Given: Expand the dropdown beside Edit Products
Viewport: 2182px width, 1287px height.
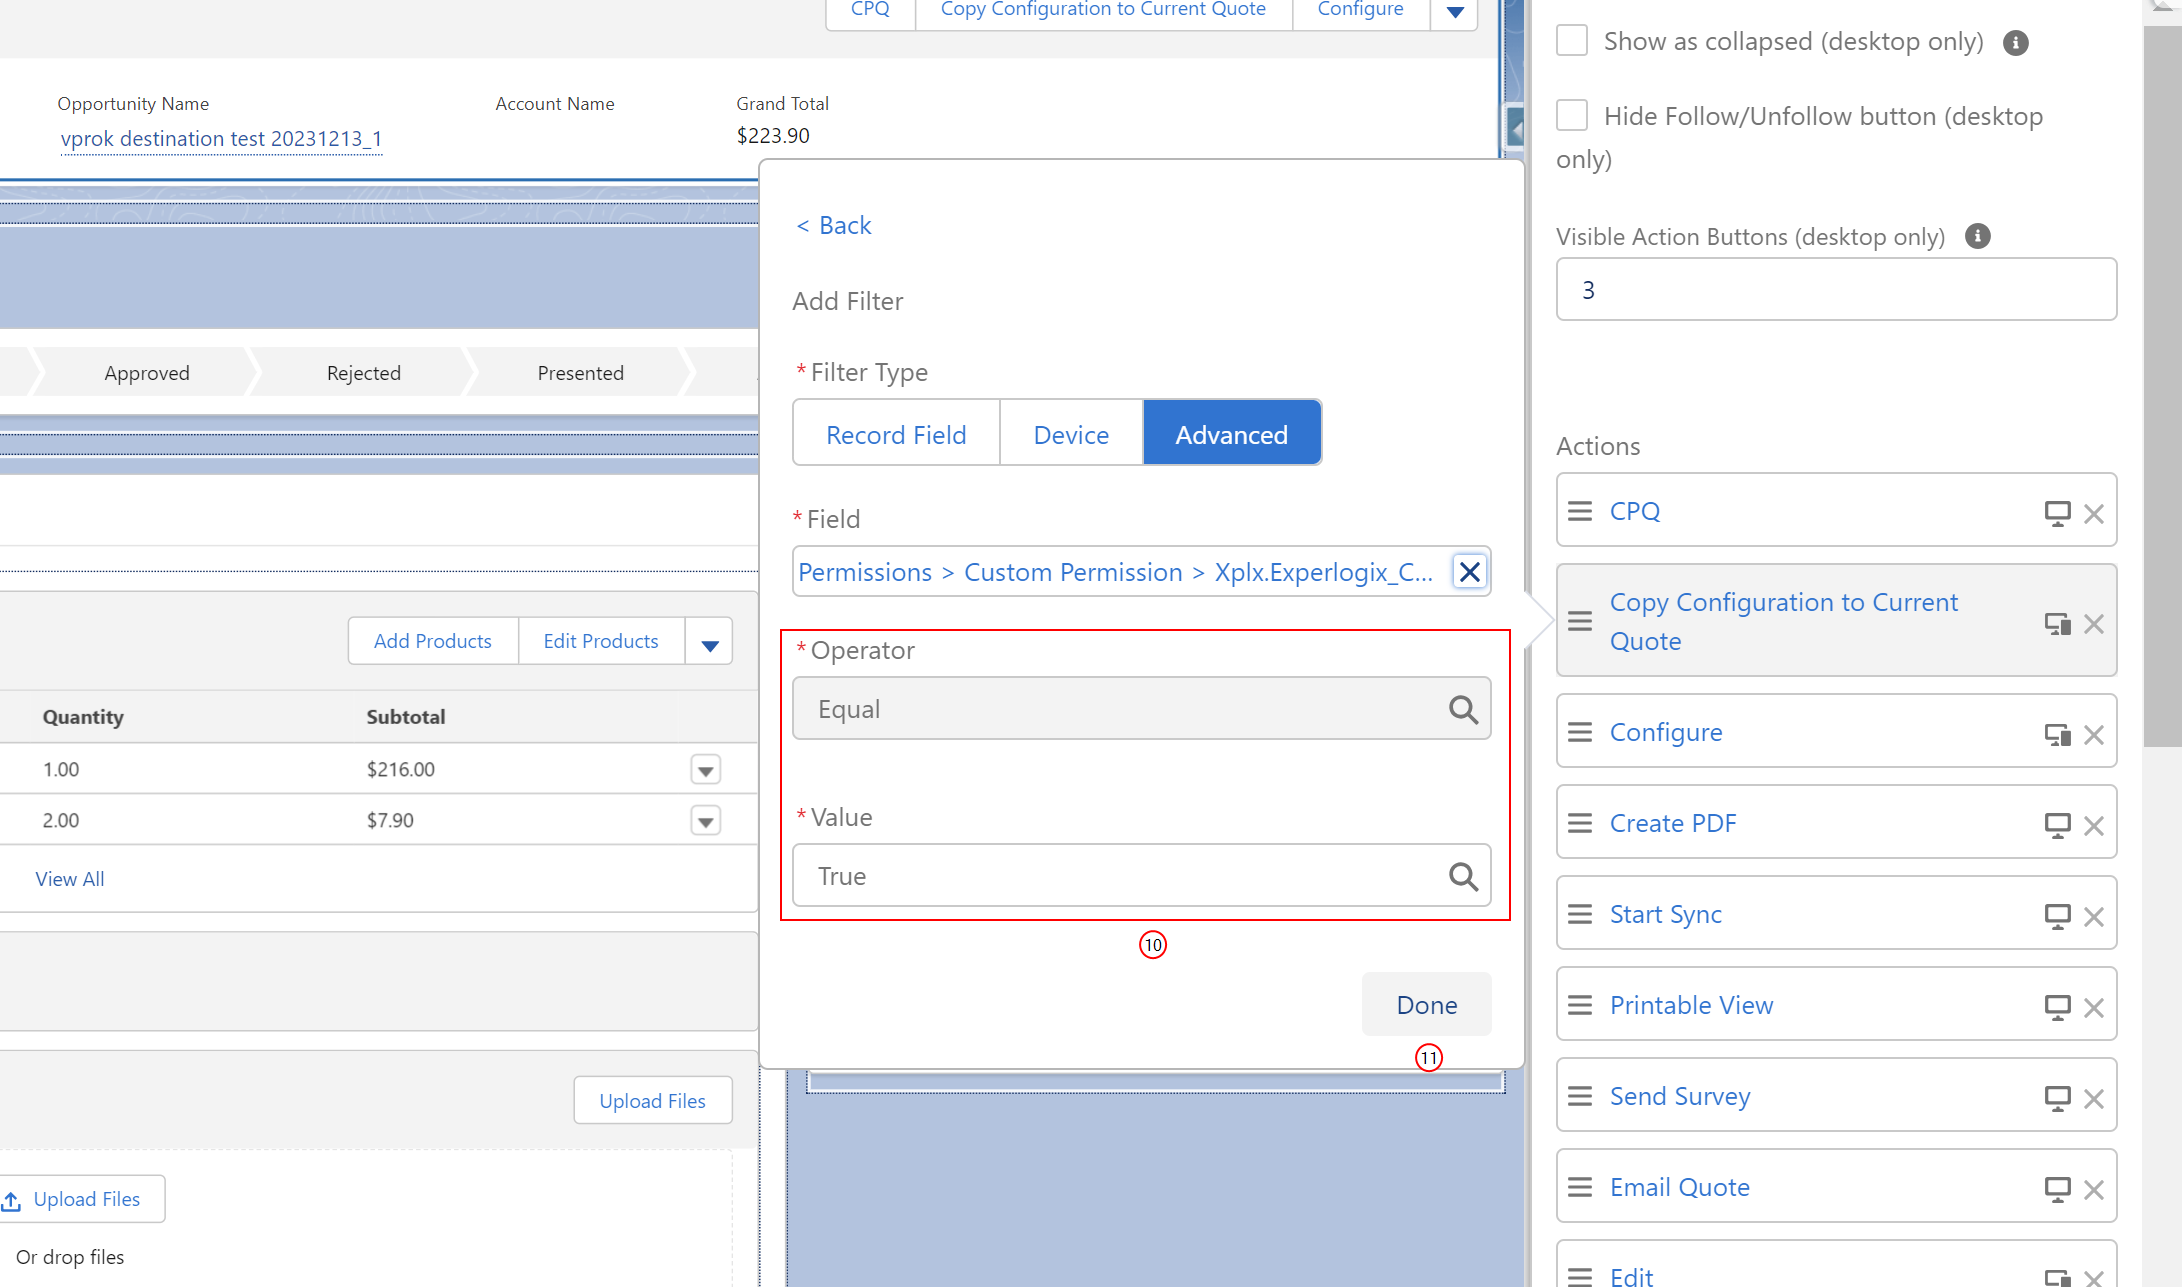Looking at the screenshot, I should click(709, 642).
